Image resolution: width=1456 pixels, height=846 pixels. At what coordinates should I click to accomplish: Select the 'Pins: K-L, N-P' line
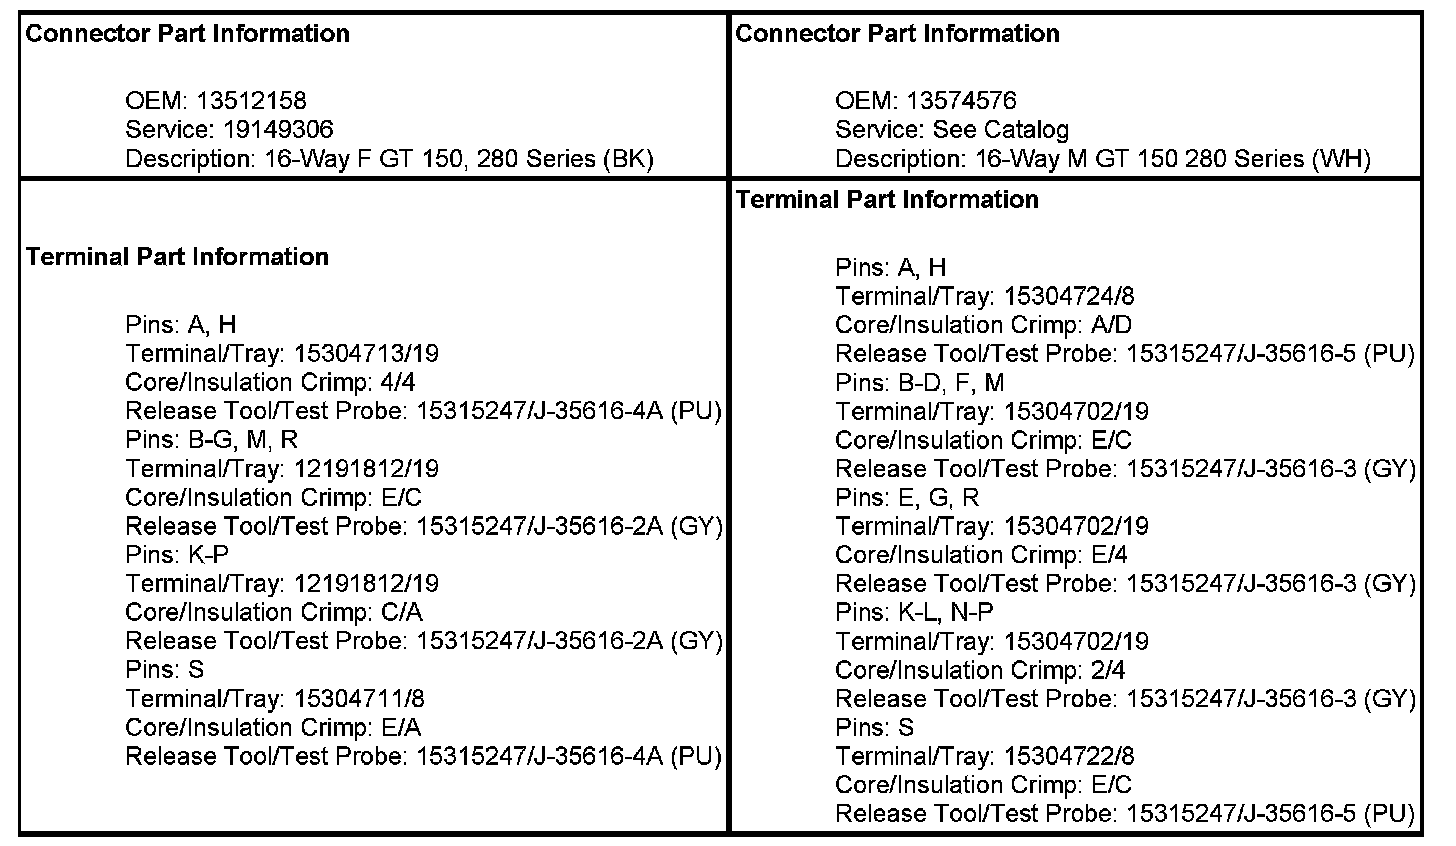[915, 613]
